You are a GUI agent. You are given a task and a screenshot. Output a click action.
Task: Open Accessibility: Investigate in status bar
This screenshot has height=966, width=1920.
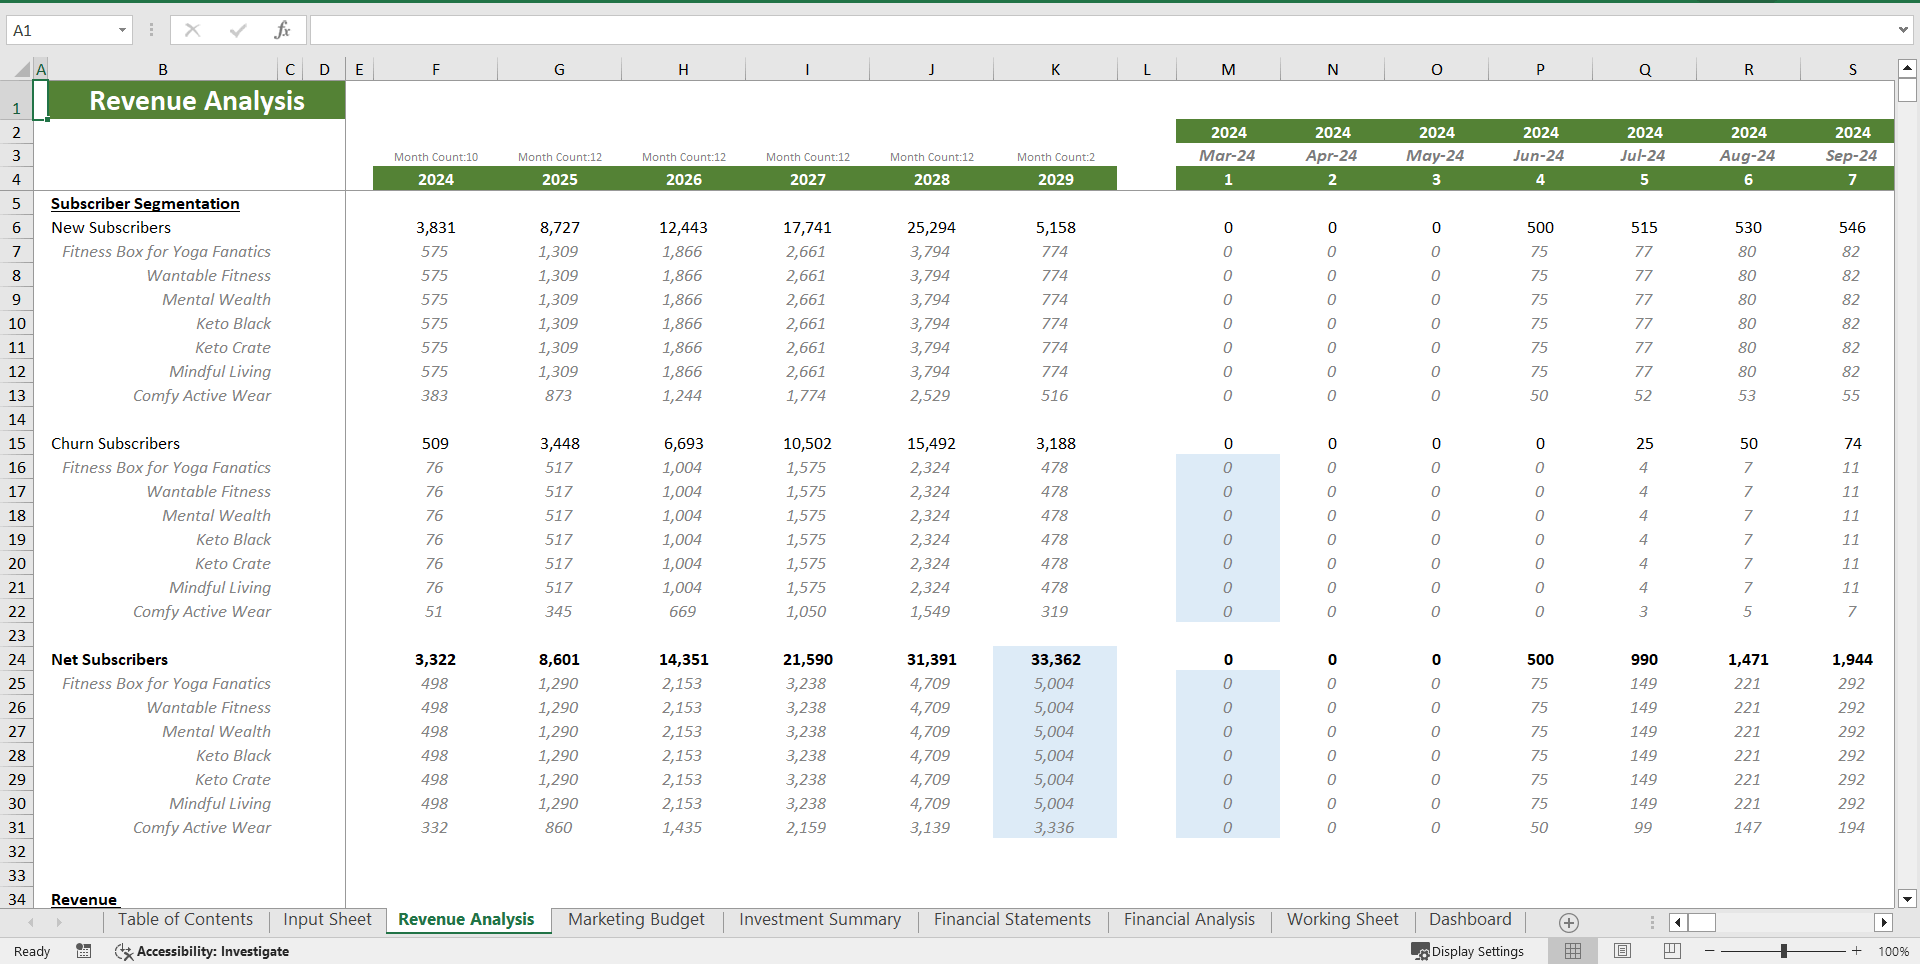click(x=203, y=951)
